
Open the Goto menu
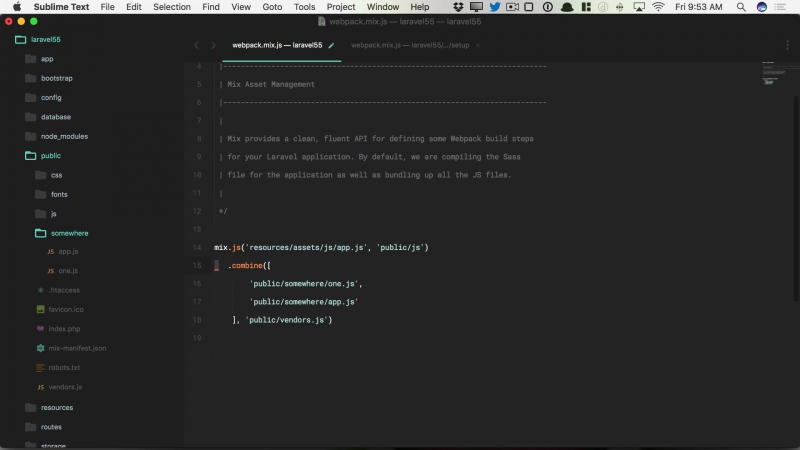point(272,7)
